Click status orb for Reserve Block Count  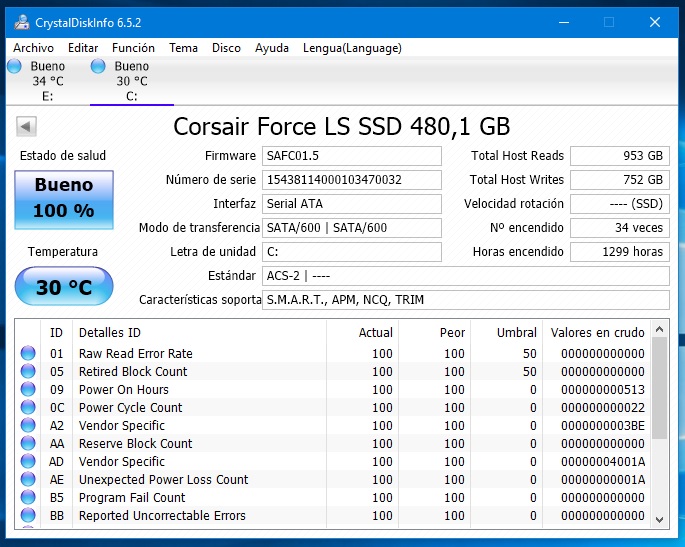28,443
